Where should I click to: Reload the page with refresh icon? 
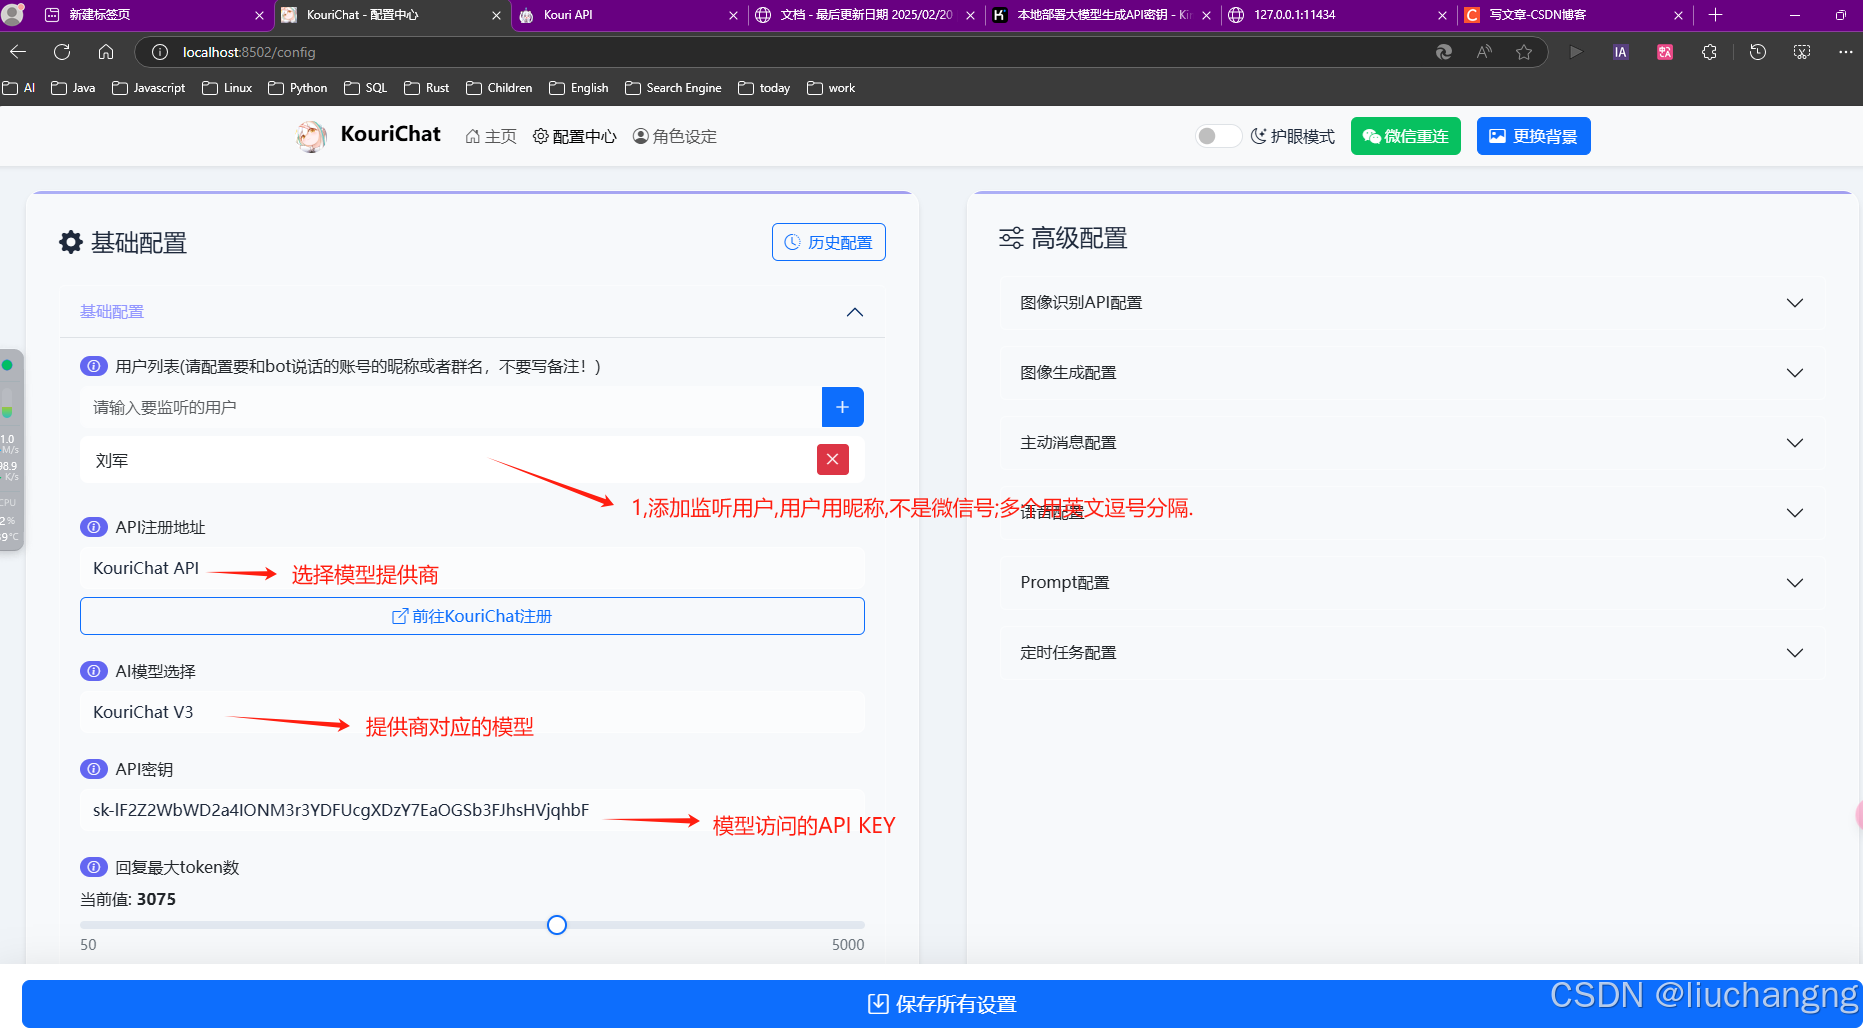coord(62,52)
